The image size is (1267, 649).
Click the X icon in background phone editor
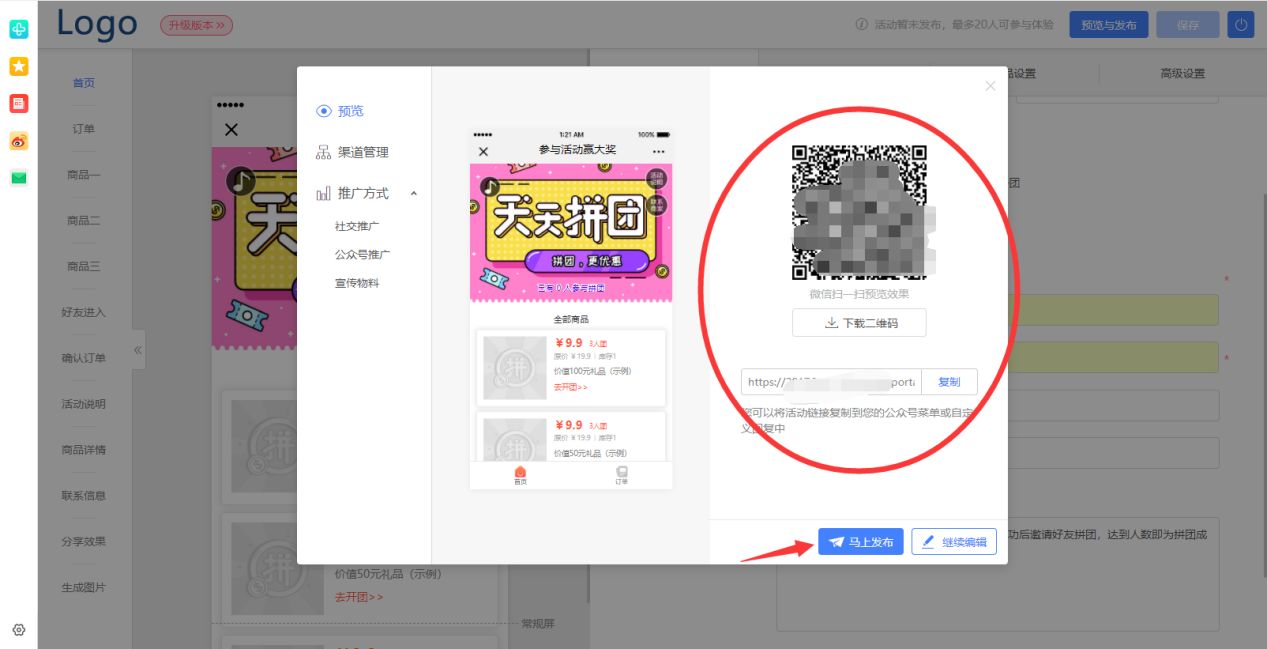click(231, 129)
